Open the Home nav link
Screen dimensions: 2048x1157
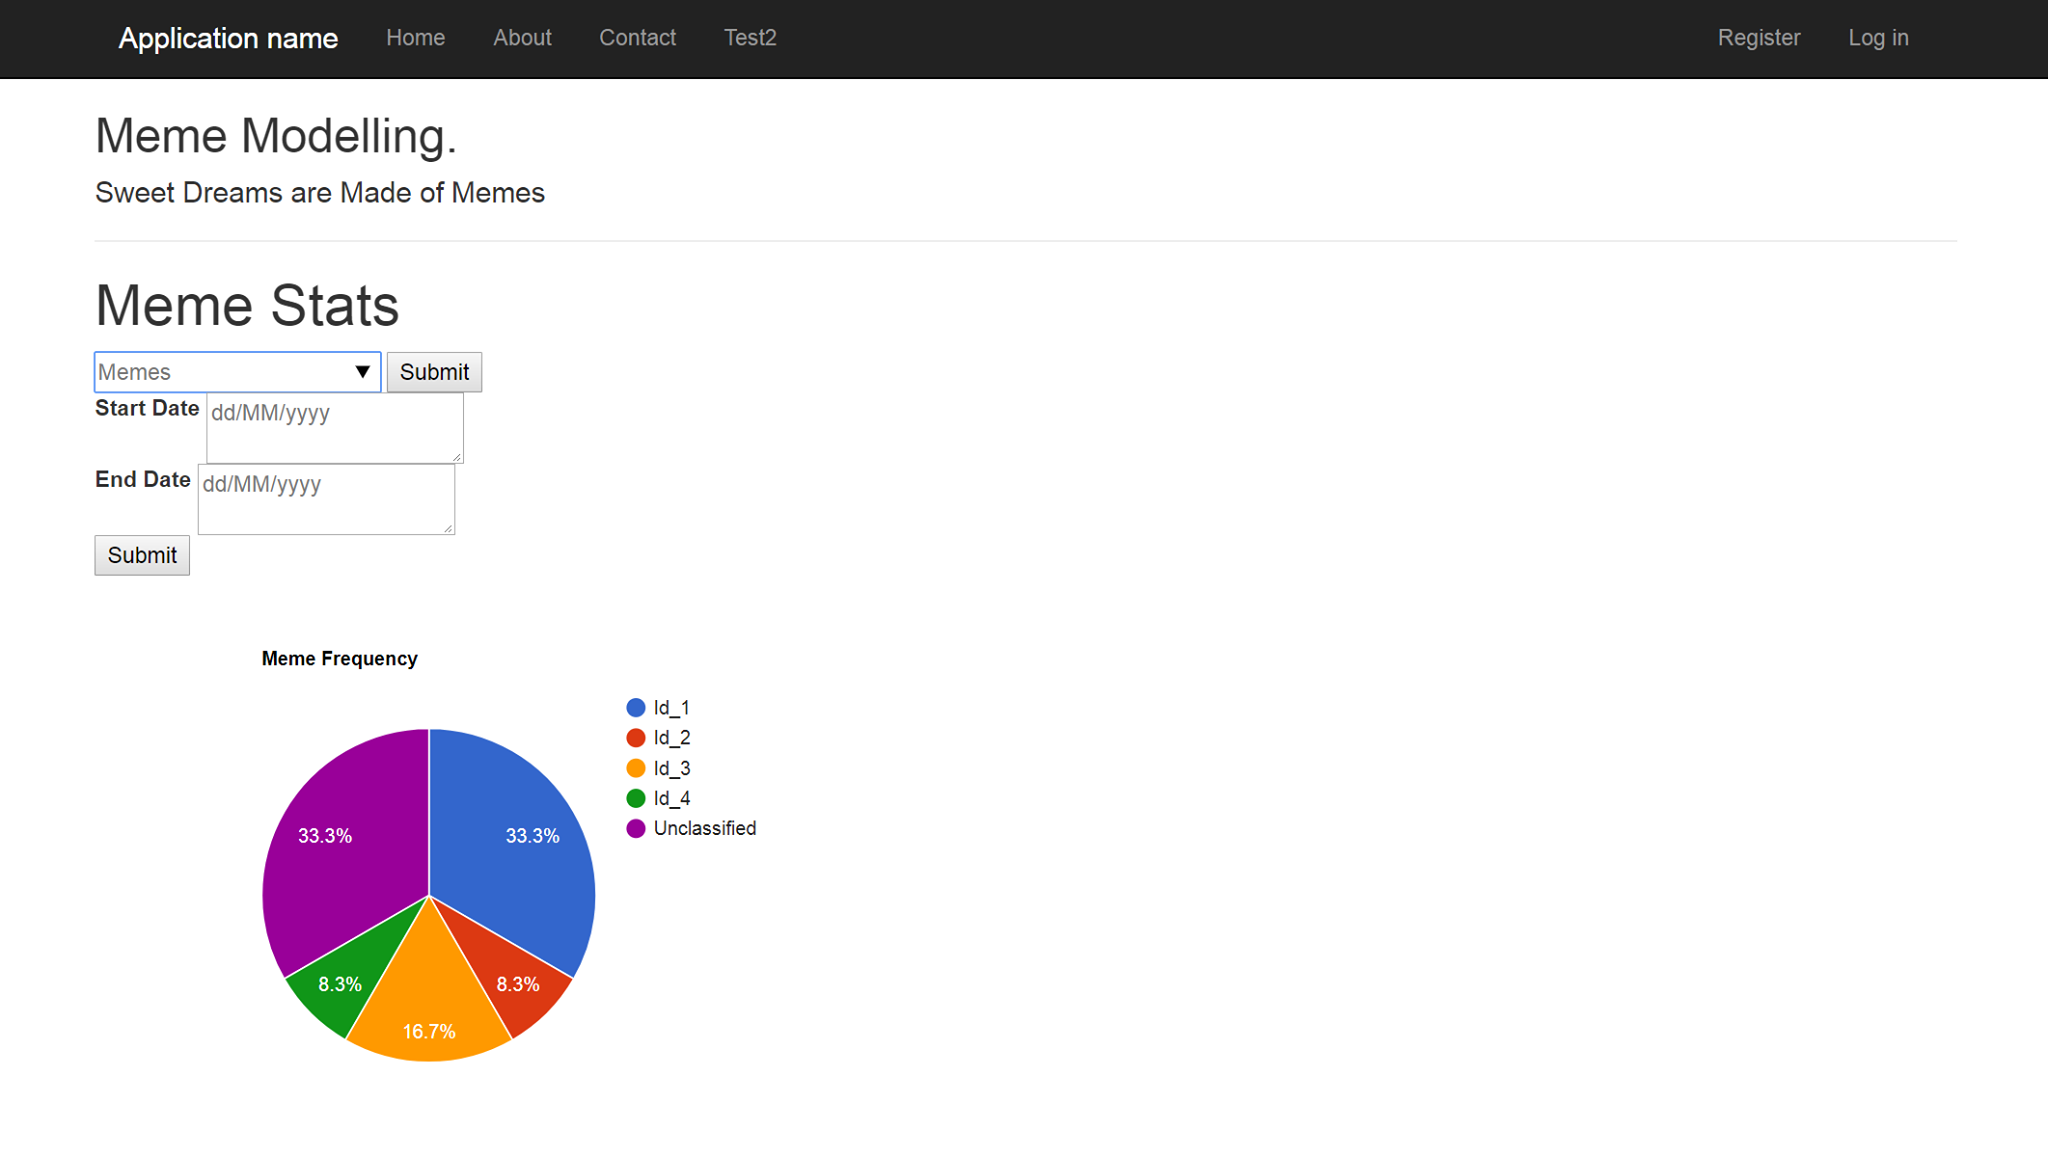pyautogui.click(x=415, y=38)
